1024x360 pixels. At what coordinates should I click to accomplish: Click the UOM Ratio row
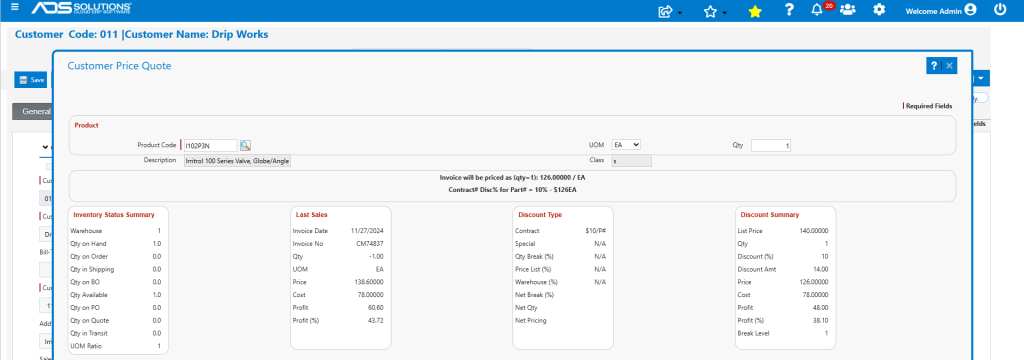click(116, 346)
